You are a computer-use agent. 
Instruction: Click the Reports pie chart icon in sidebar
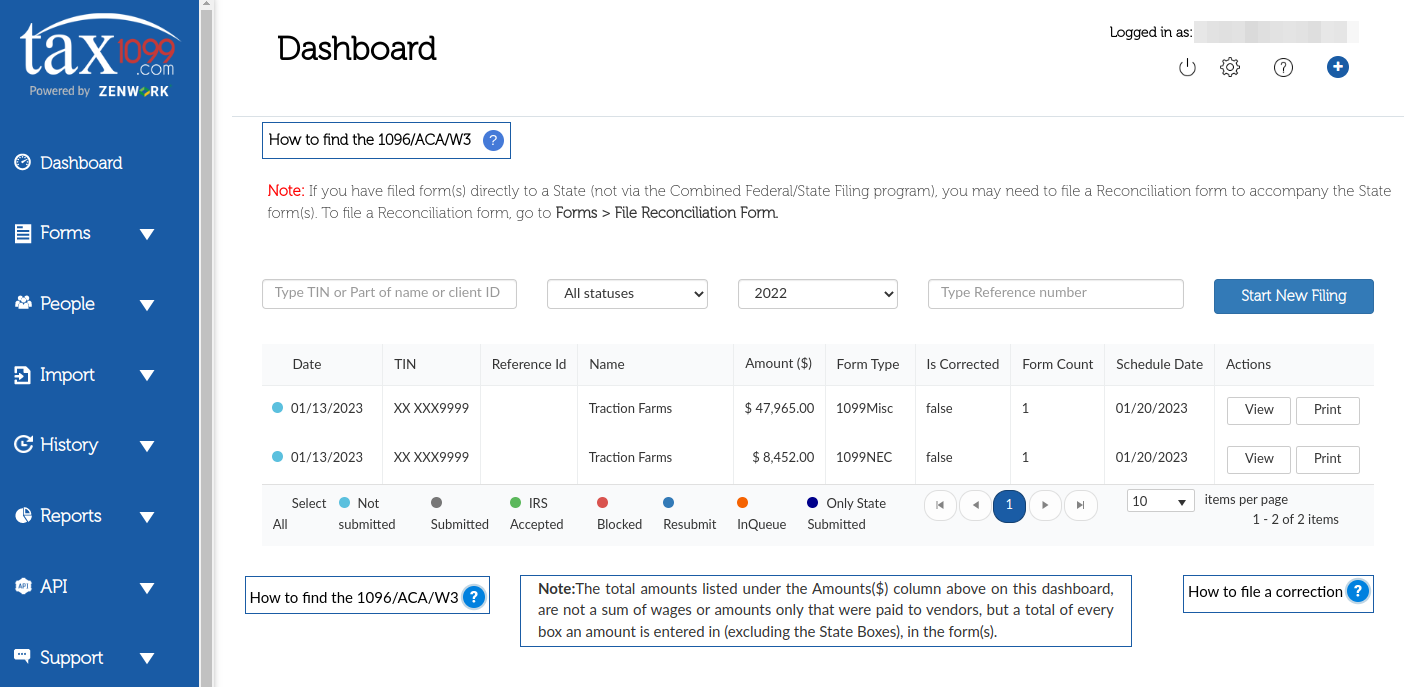(x=23, y=515)
